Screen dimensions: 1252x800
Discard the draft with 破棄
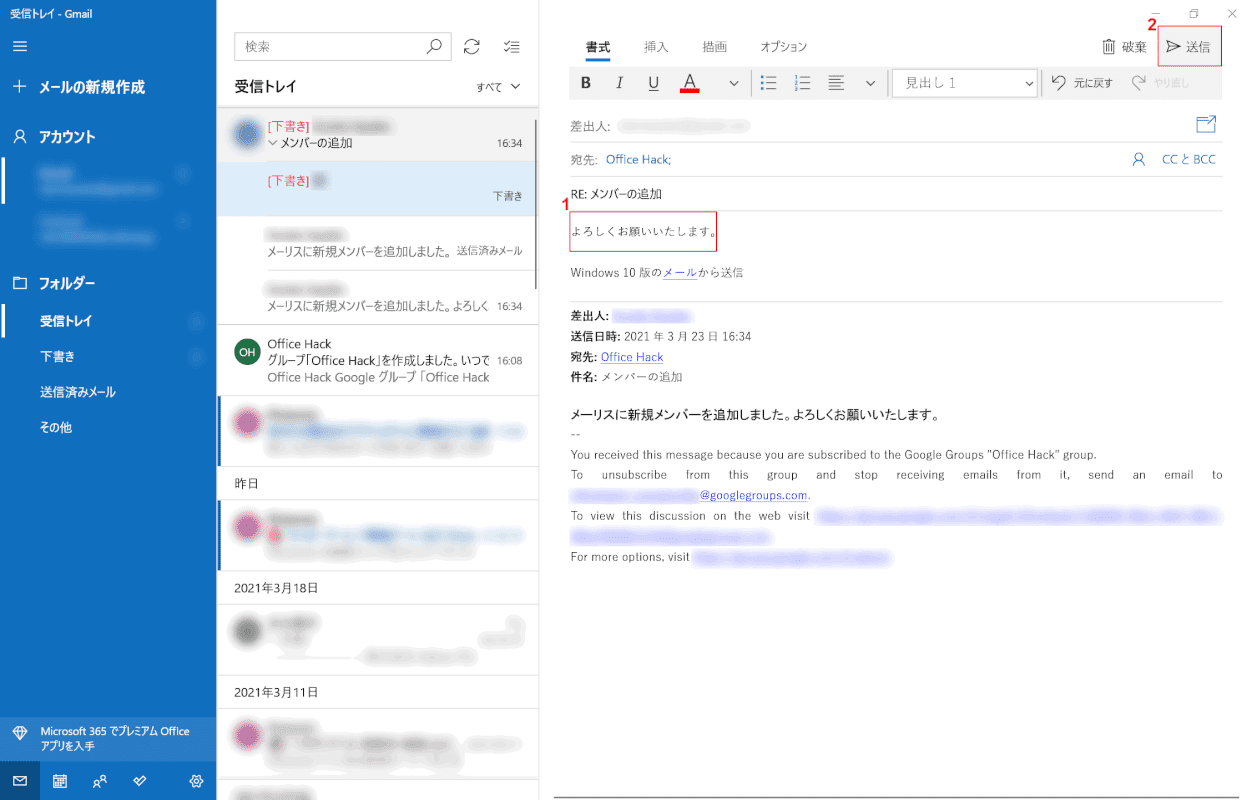pos(1124,47)
